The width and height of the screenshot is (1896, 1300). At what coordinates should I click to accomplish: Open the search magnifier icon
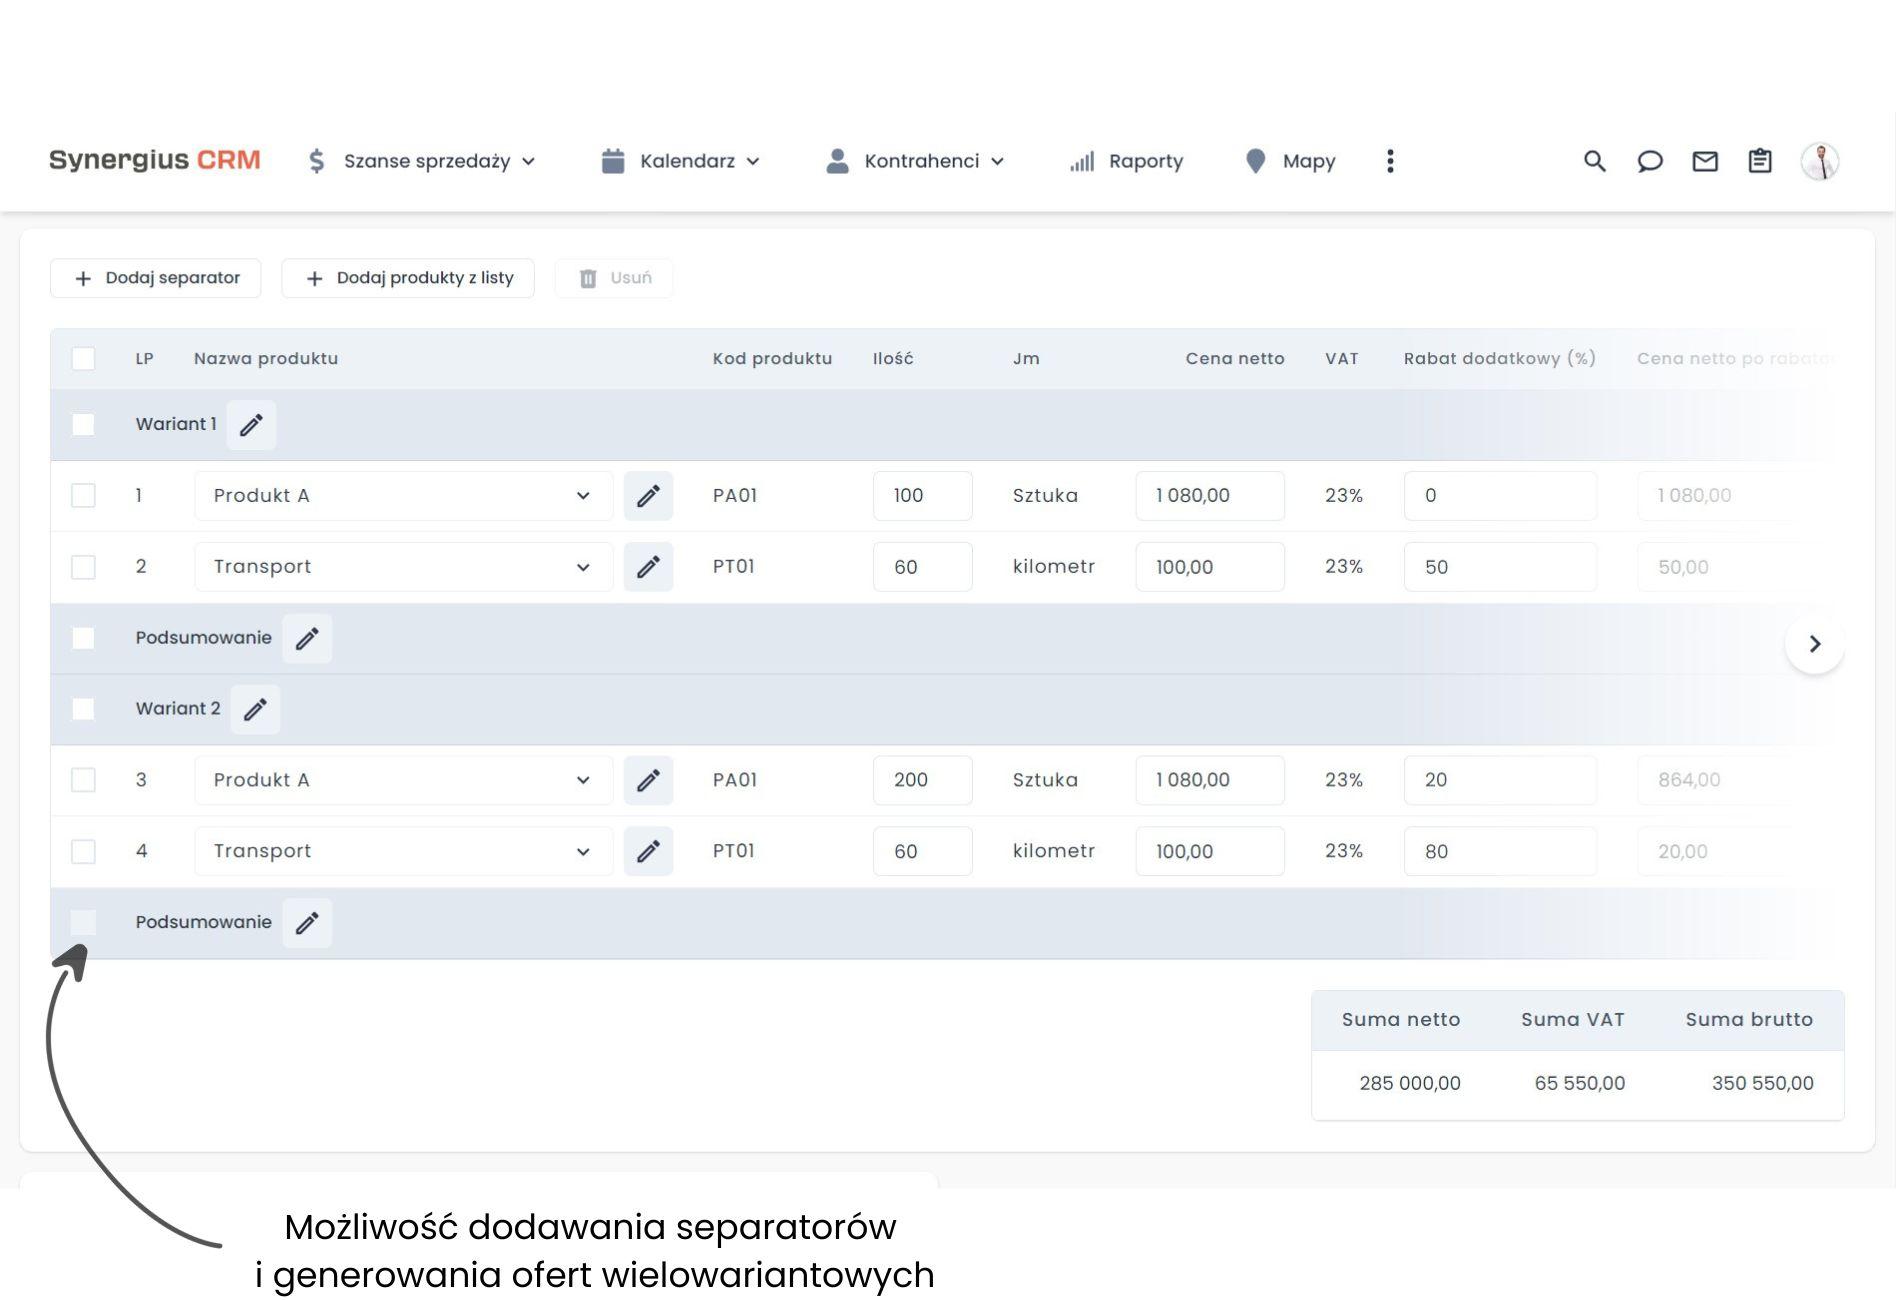coord(1594,161)
